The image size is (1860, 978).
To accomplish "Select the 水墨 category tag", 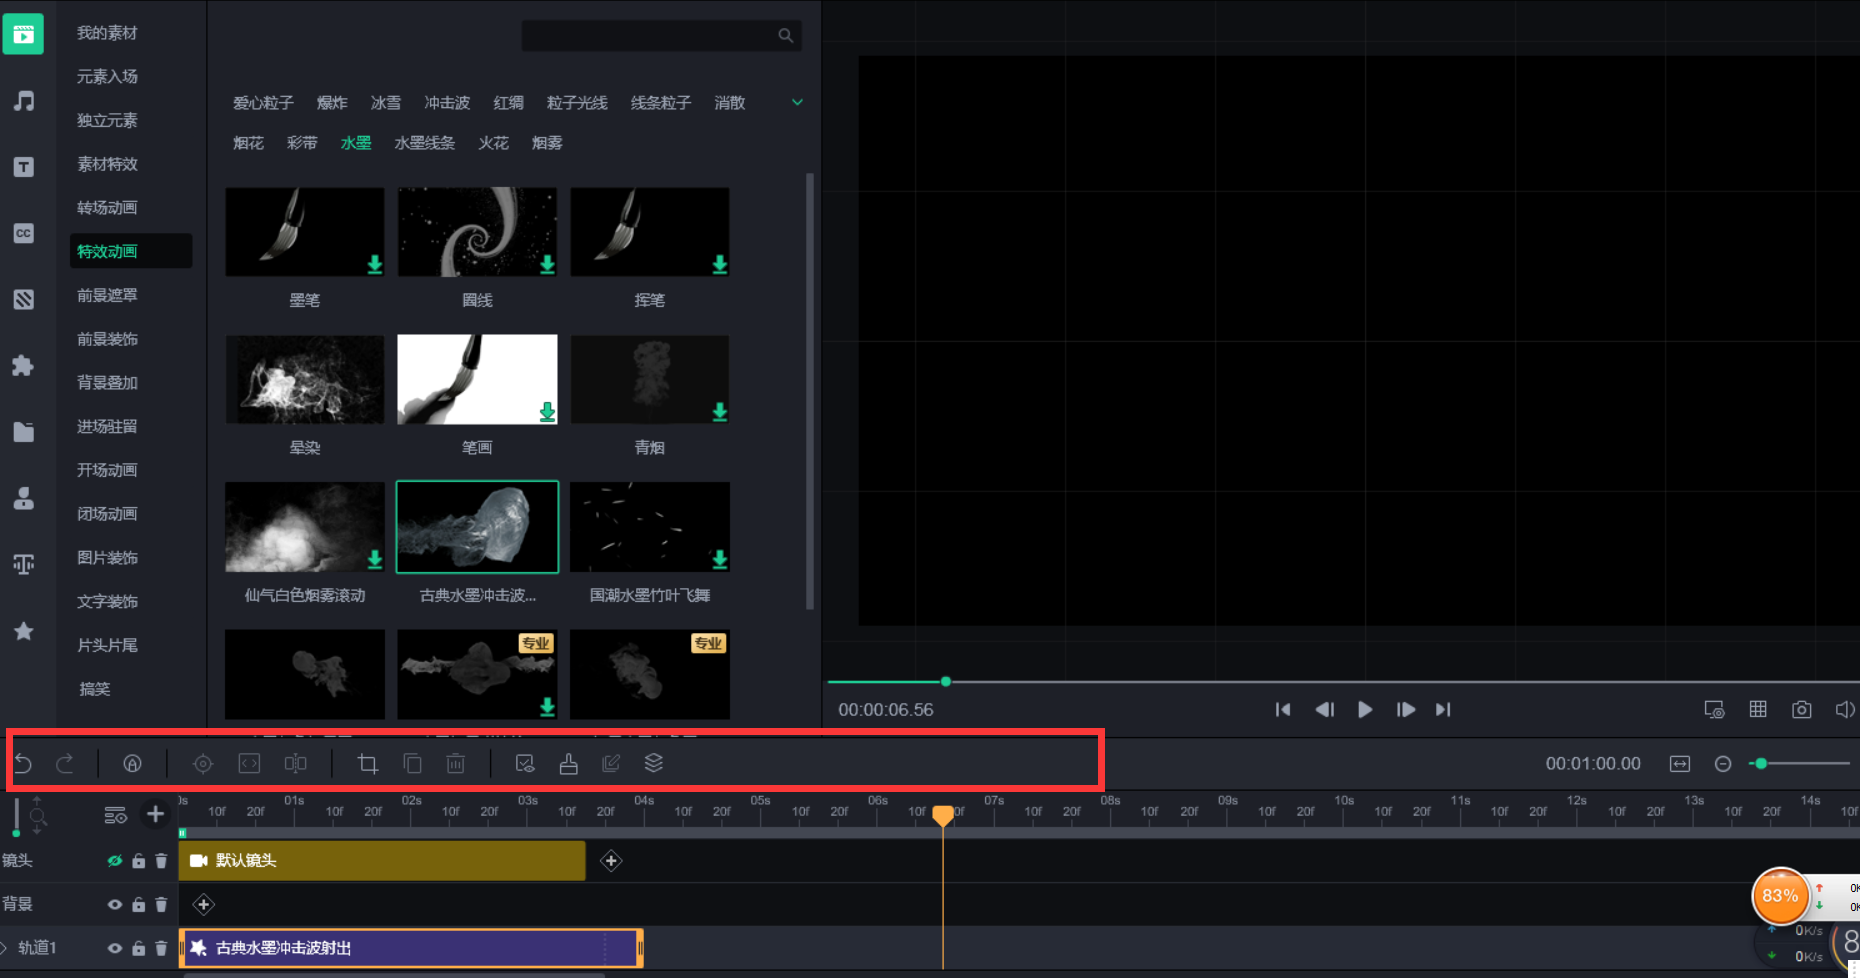I will [356, 143].
